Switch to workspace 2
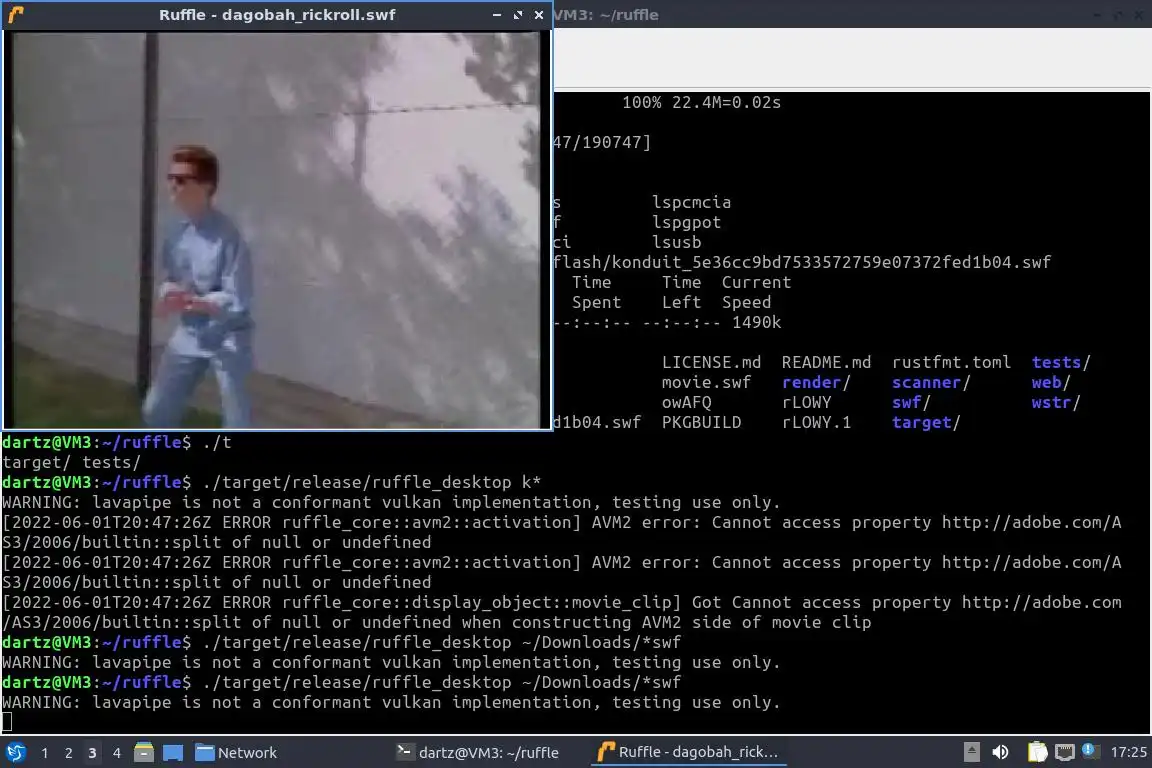The height and width of the screenshot is (768, 1152). click(68, 753)
